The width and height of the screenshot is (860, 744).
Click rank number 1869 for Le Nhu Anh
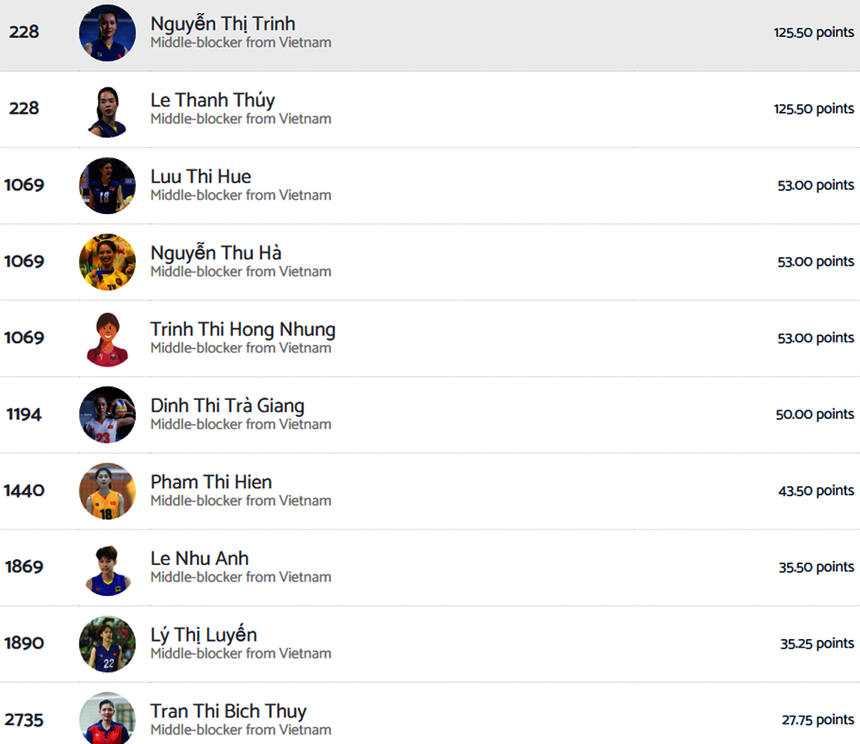pos(24,567)
